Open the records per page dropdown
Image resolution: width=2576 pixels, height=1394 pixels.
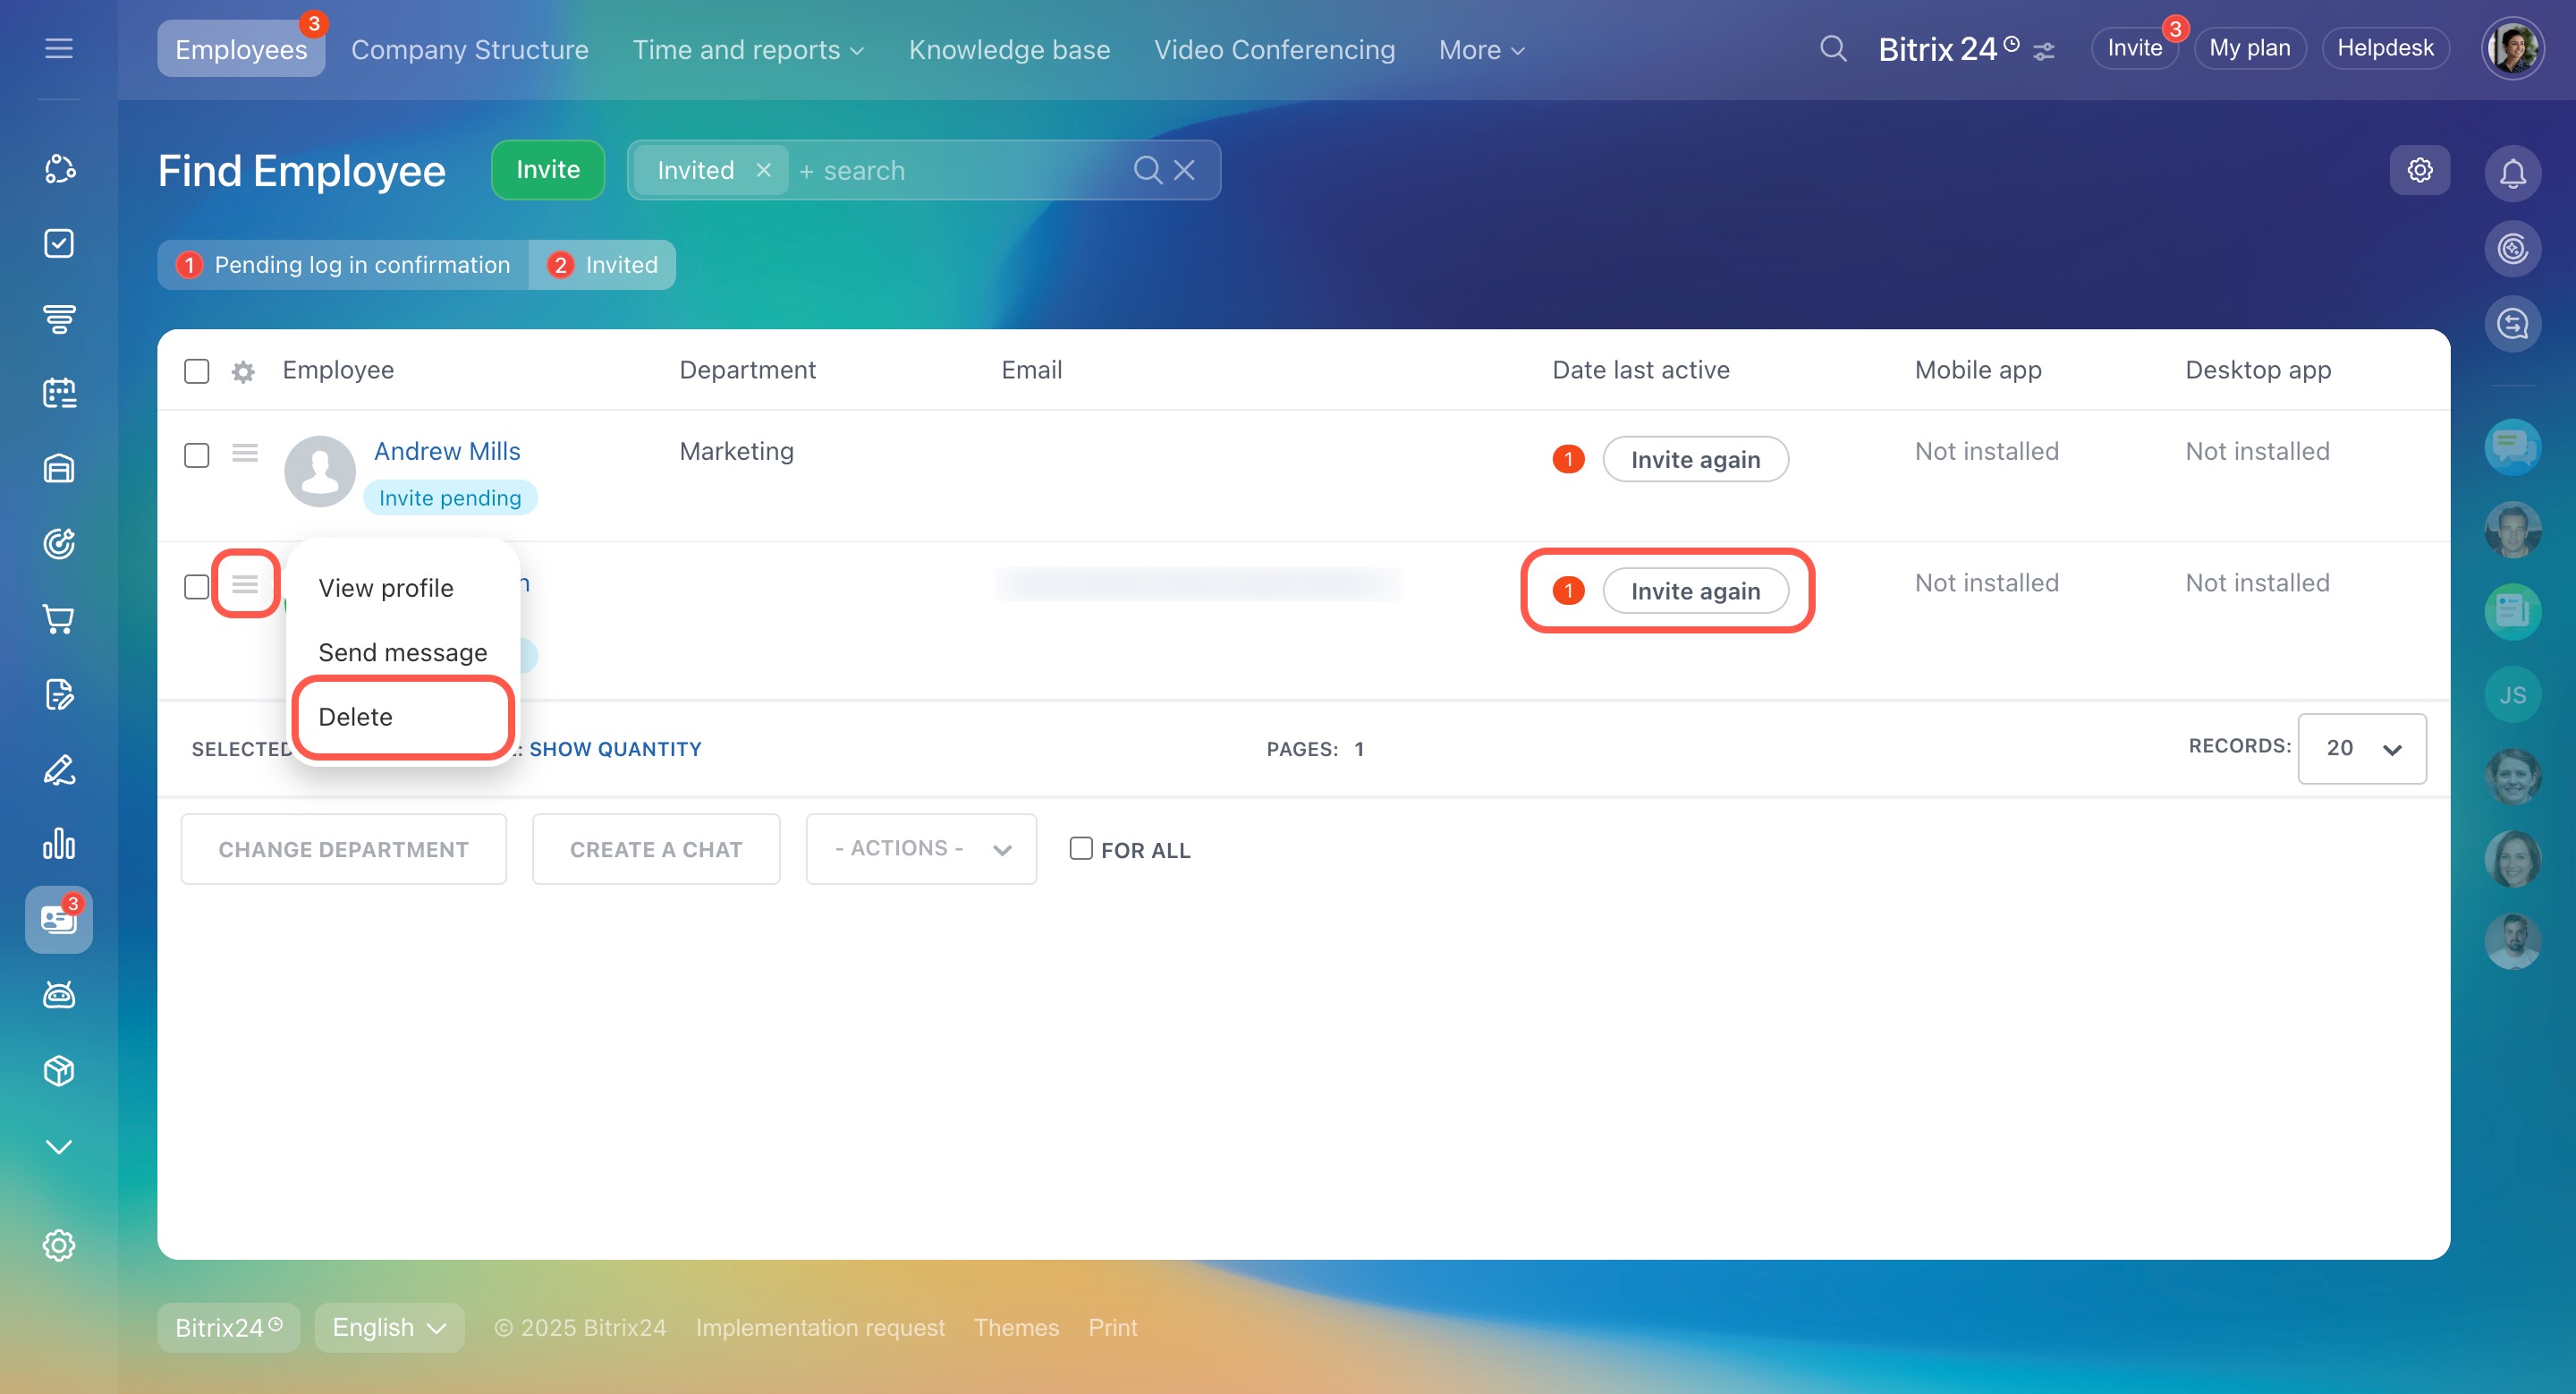2361,748
